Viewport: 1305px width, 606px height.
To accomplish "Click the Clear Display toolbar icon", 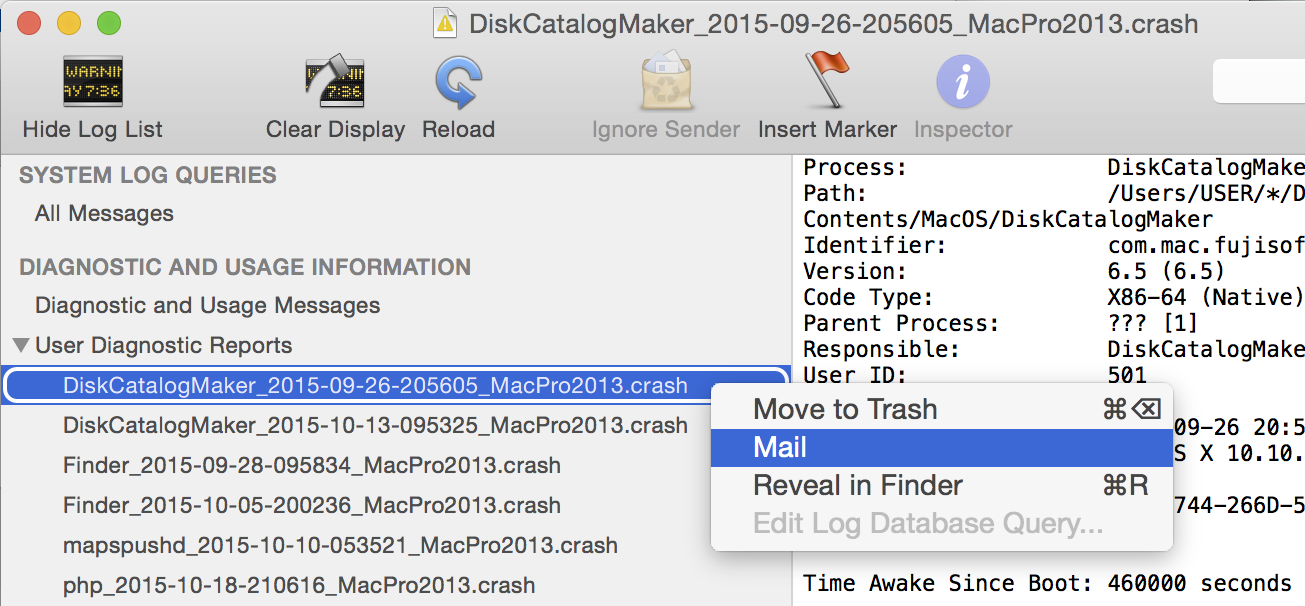I will 334,82.
